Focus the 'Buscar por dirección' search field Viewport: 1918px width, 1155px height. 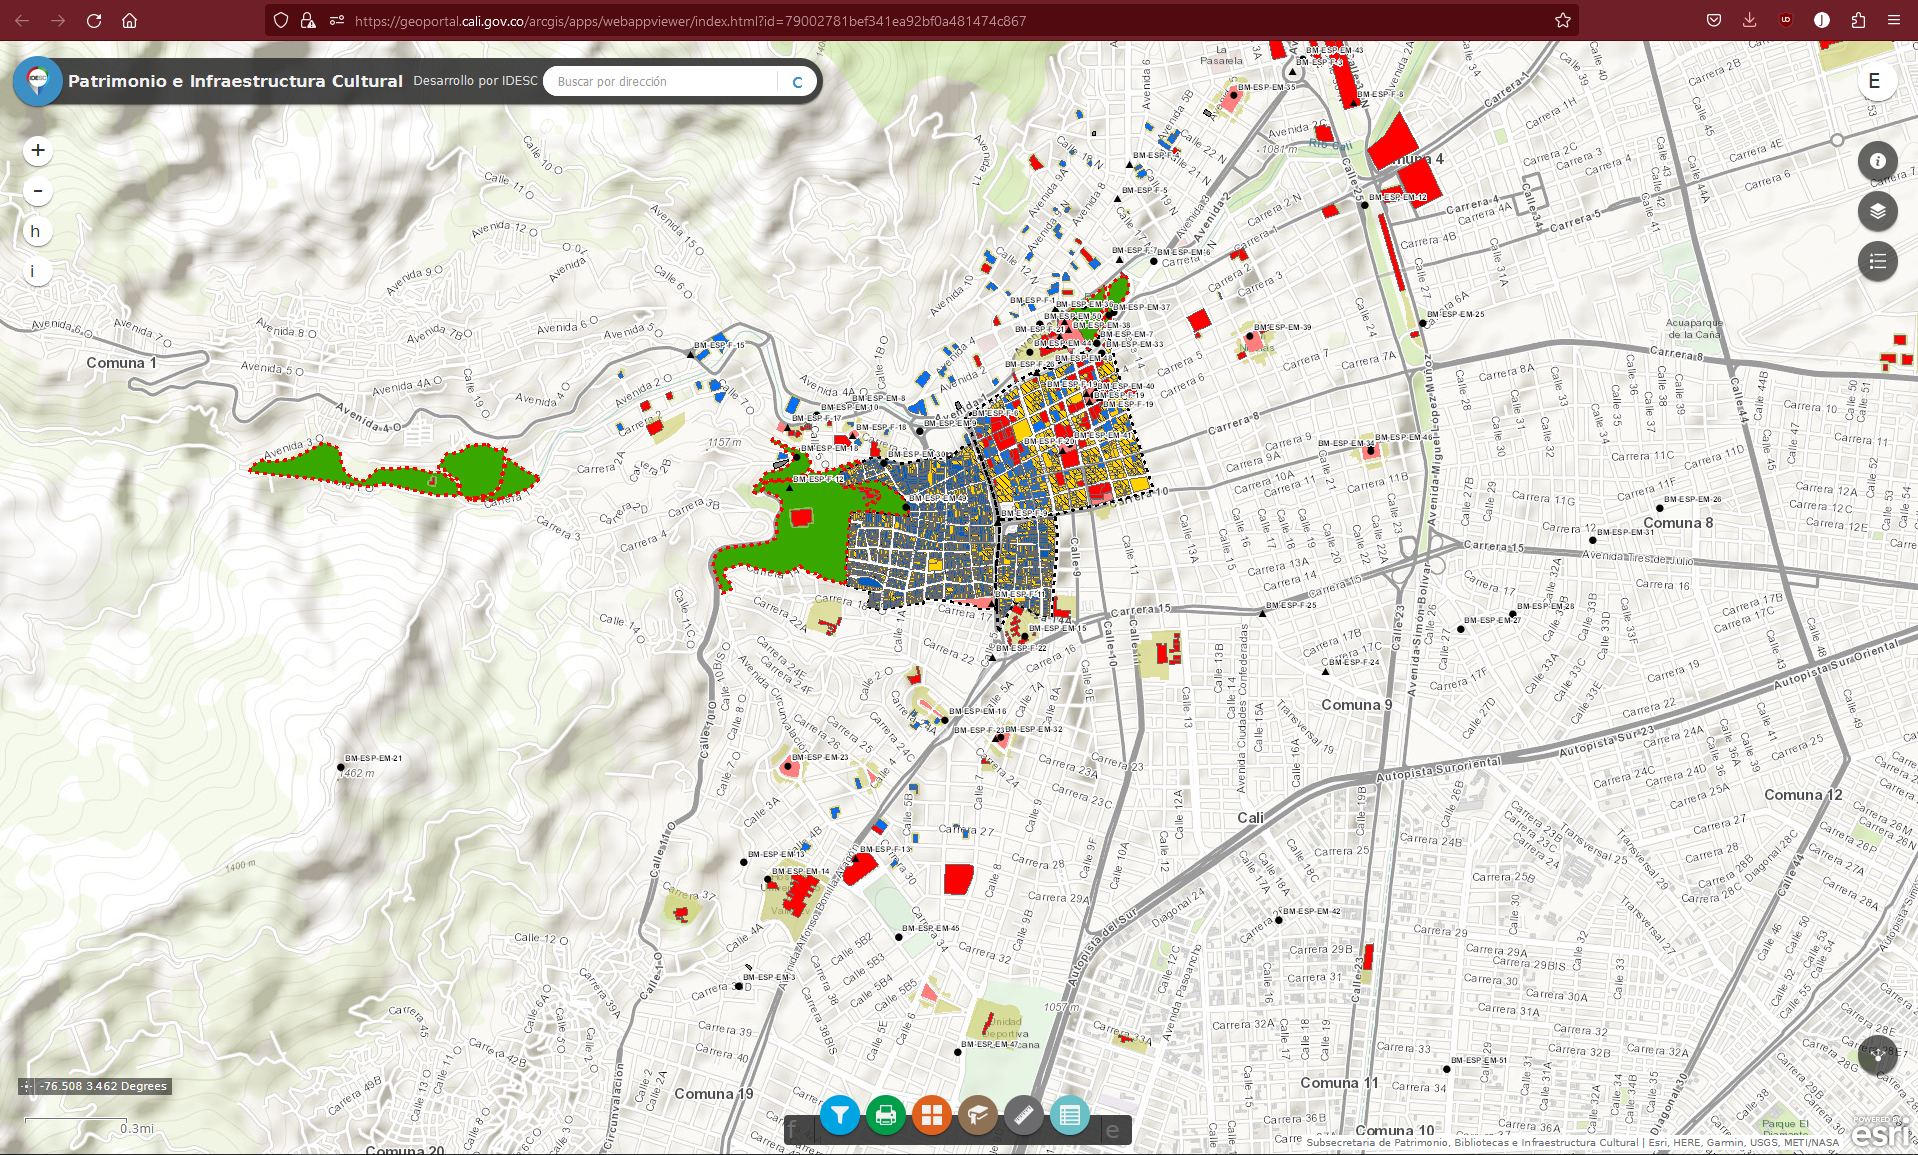point(661,82)
